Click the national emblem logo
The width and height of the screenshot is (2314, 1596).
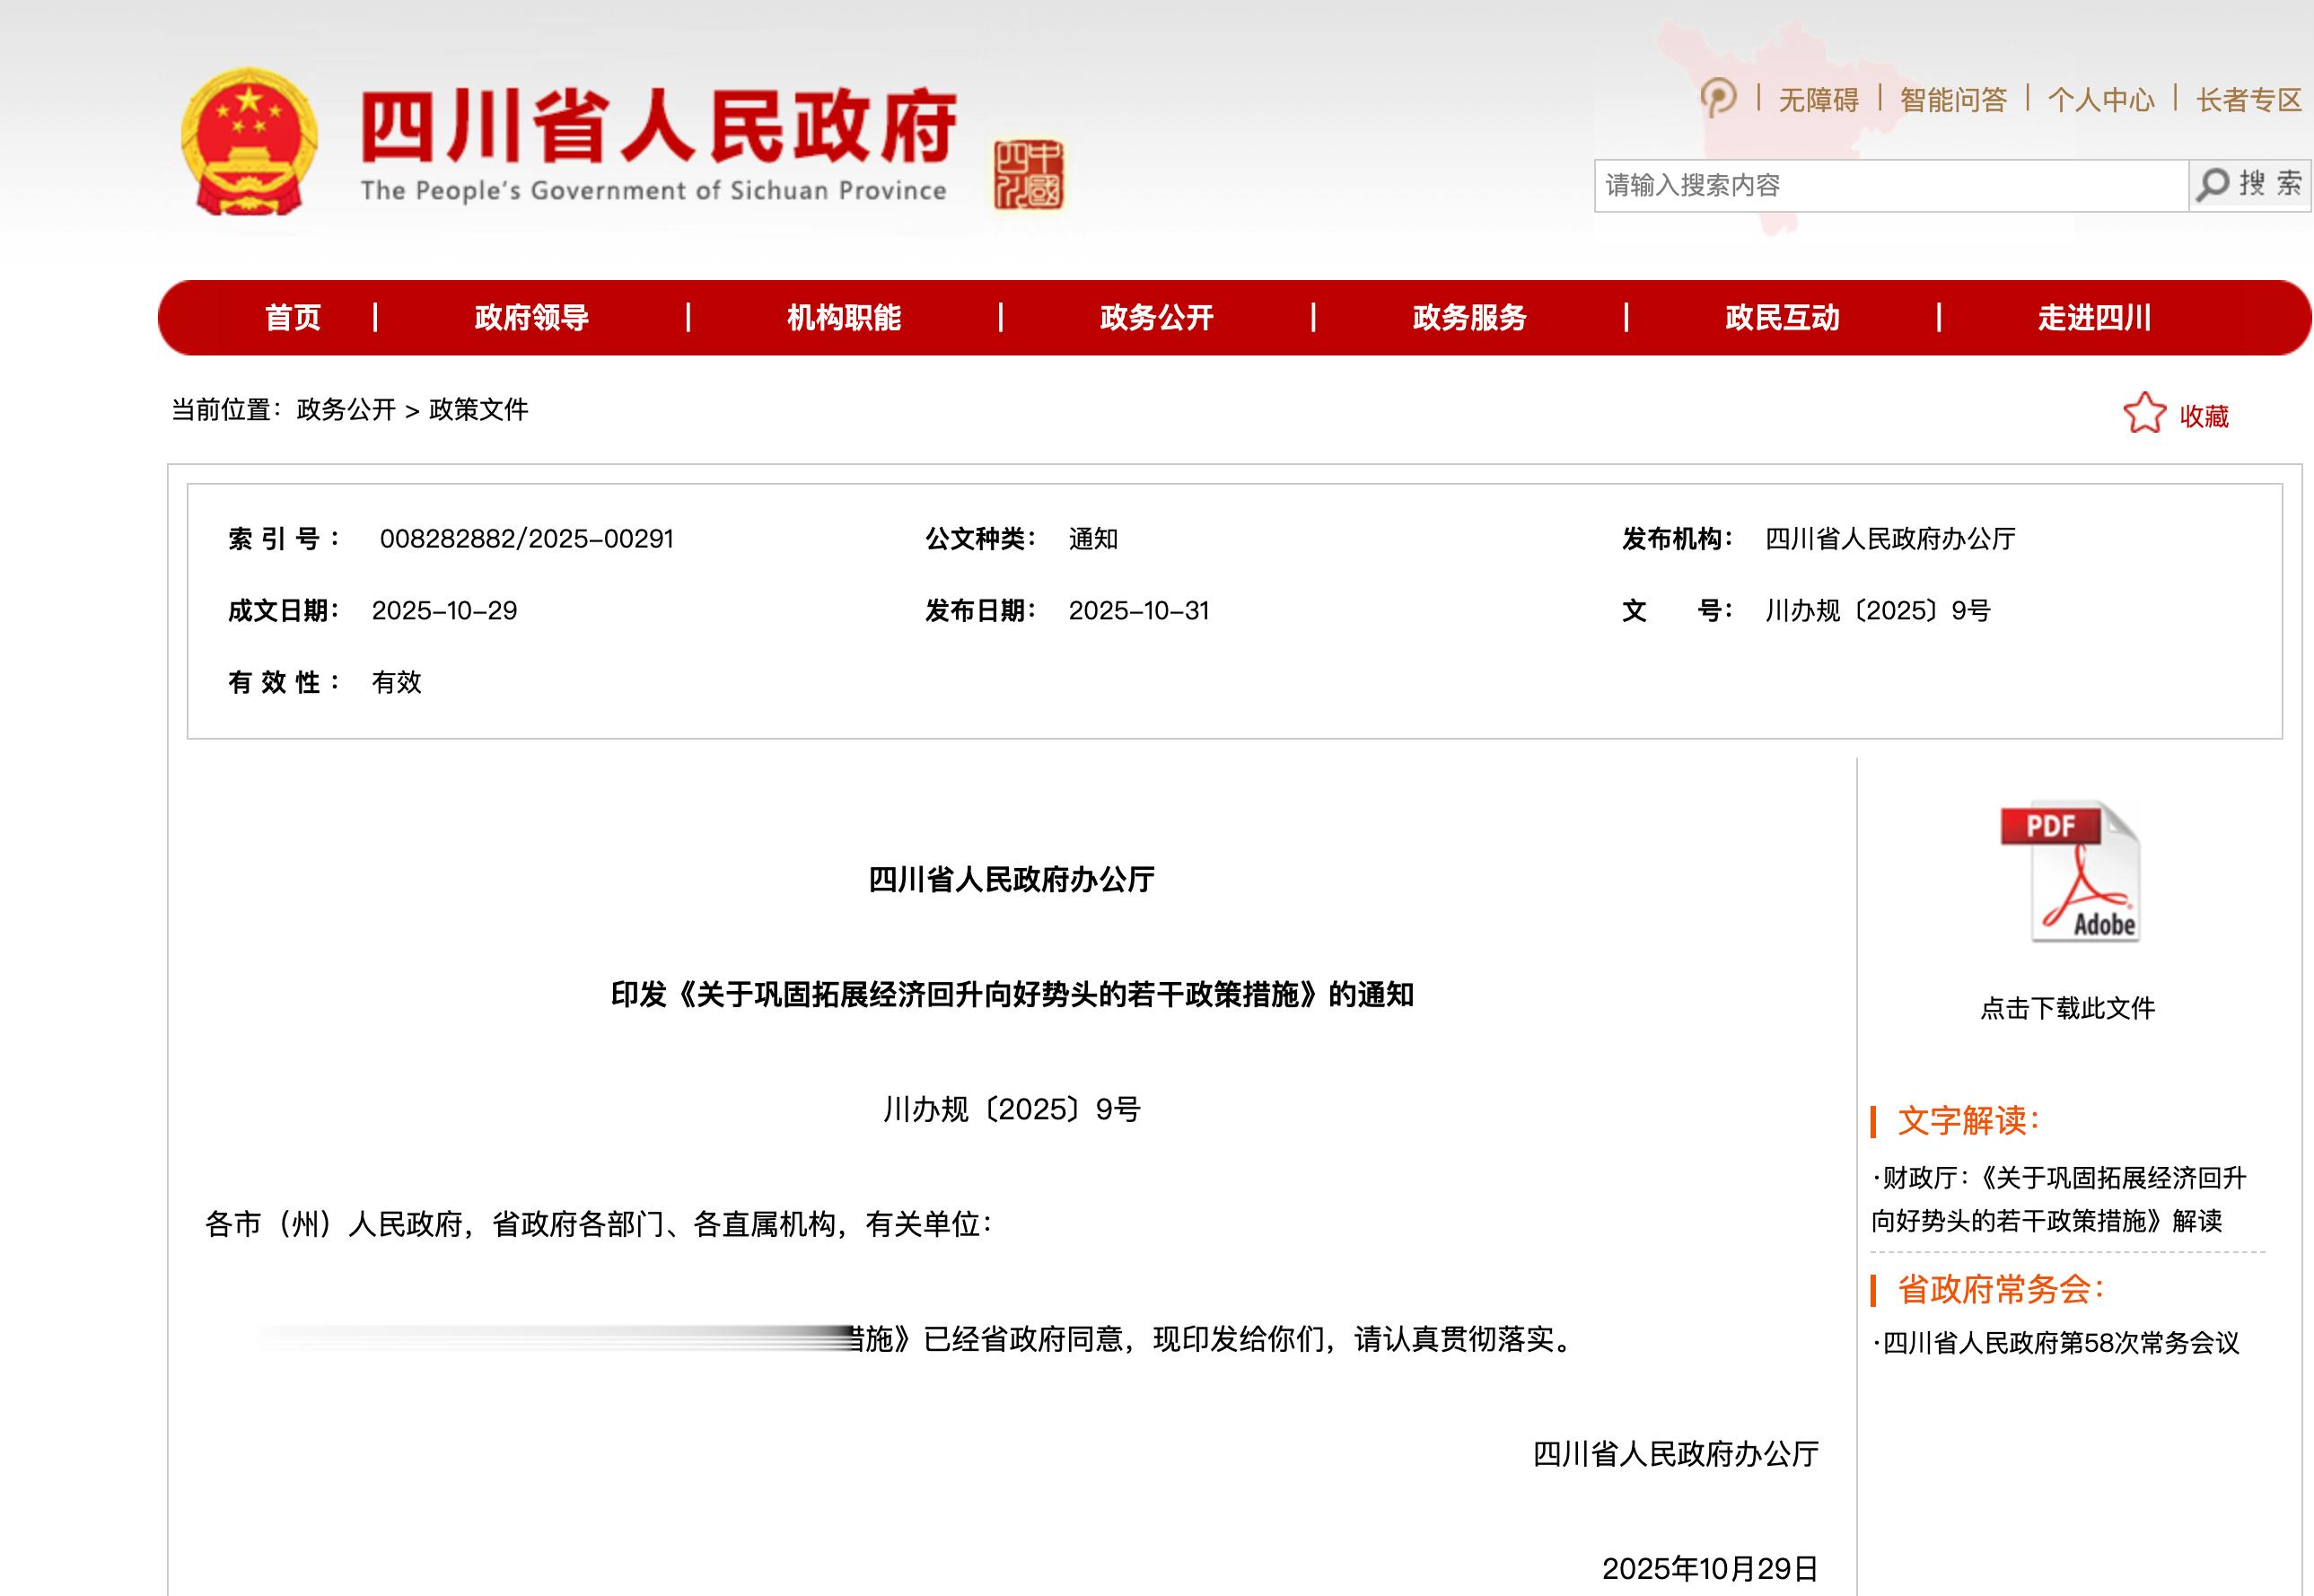coord(250,142)
